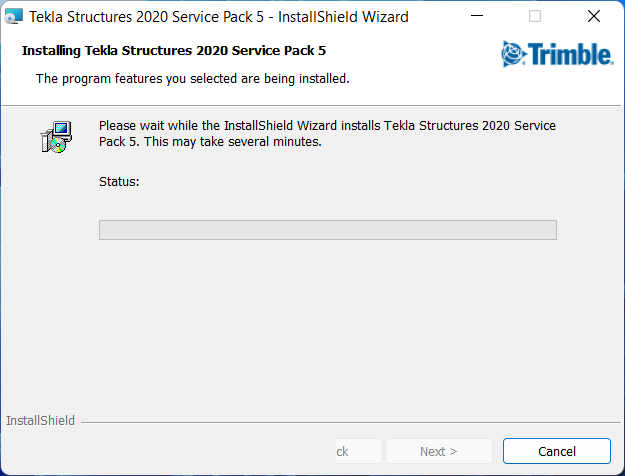Click the computer and CD setup icon

(x=56, y=137)
